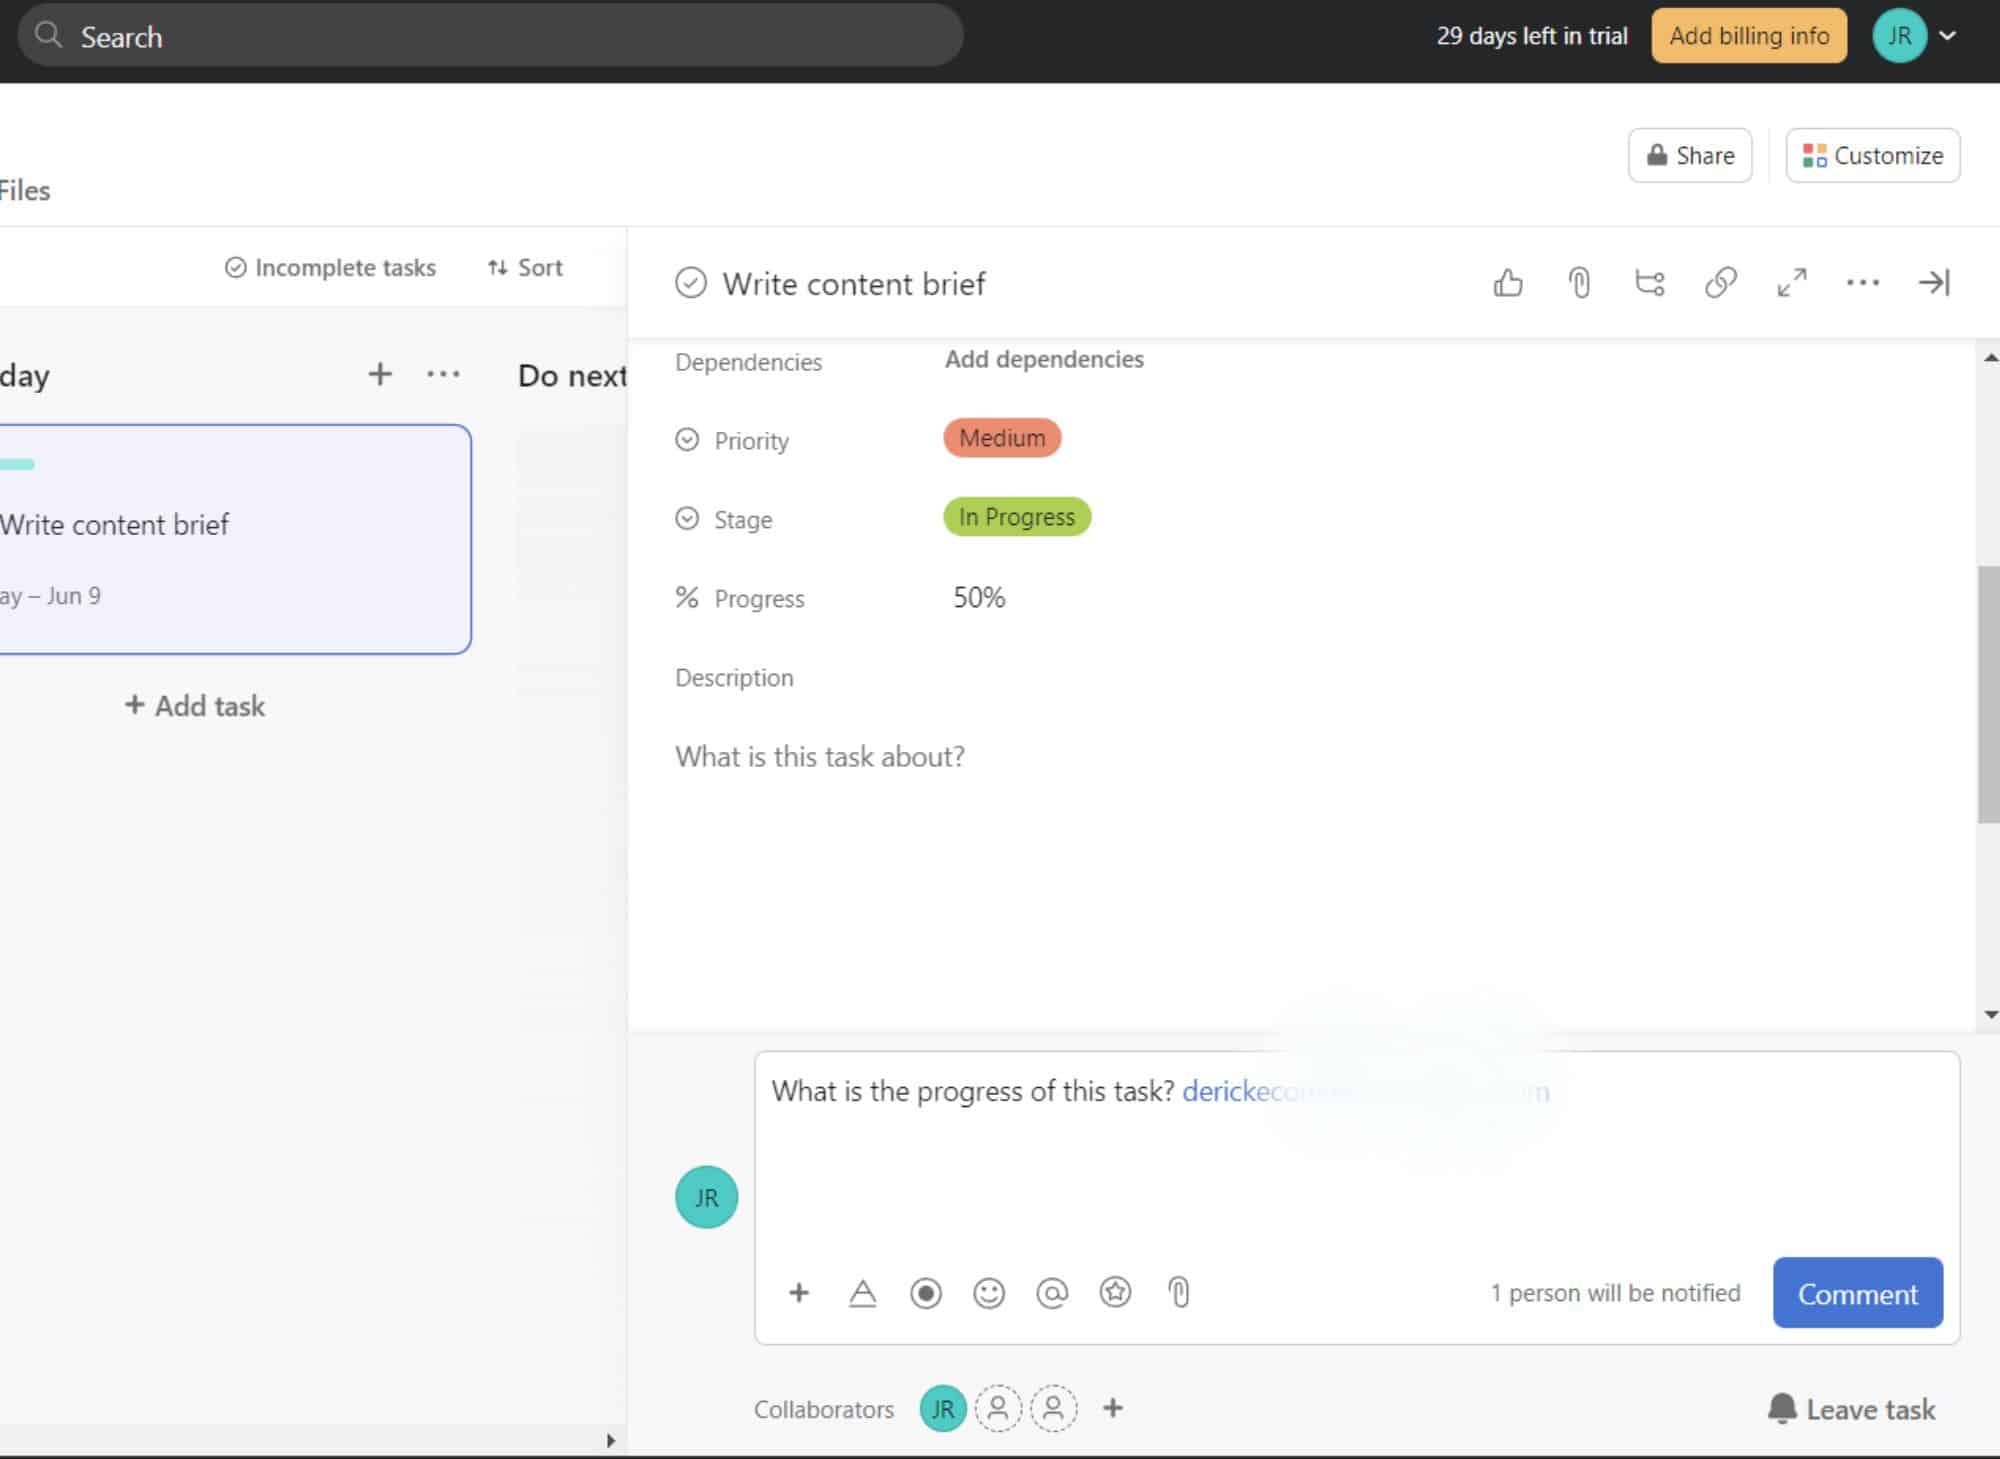Add a subtask using the subtask icon
2000x1459 pixels.
coord(1649,283)
